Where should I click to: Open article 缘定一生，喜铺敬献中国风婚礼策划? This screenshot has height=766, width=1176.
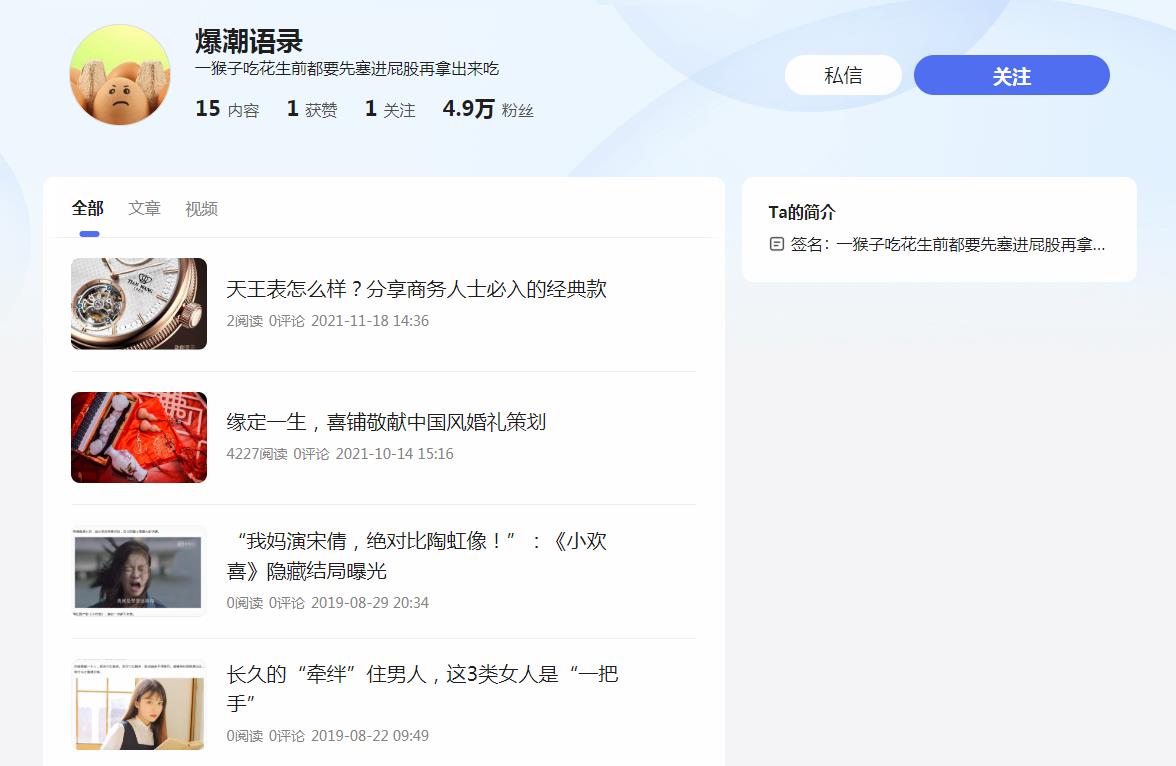pos(386,422)
